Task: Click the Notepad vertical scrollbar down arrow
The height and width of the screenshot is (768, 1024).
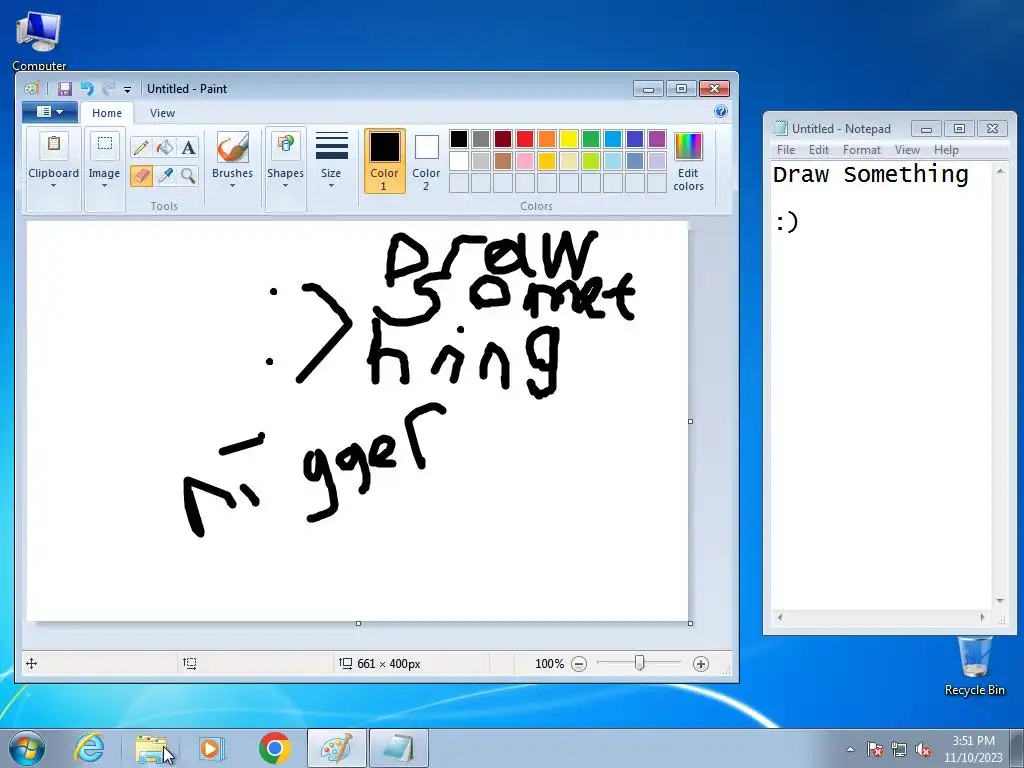Action: click(x=1000, y=601)
